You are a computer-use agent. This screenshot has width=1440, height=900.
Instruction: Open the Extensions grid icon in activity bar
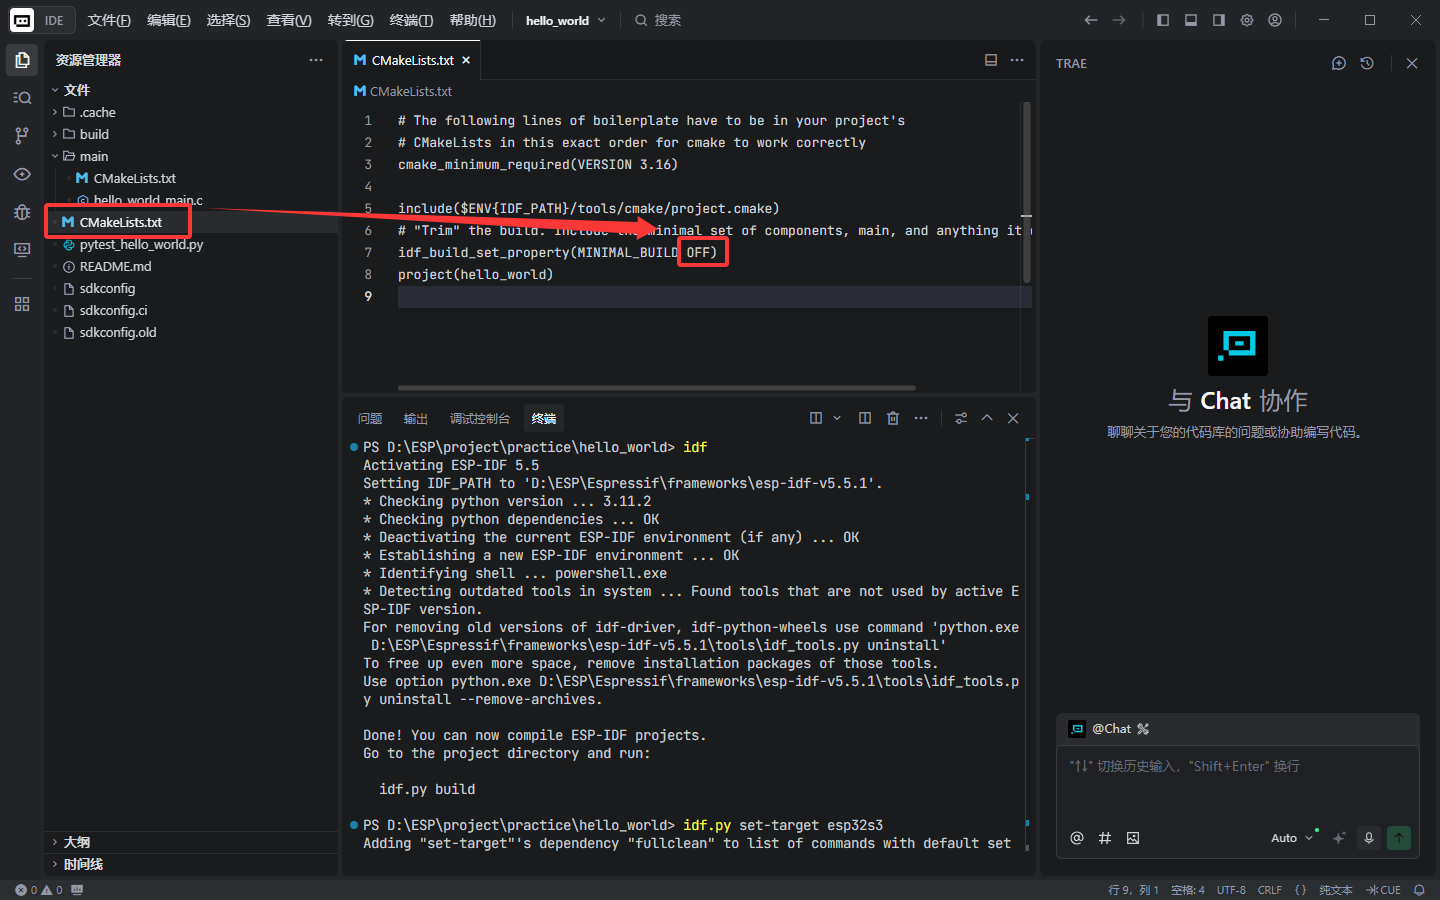point(22,304)
